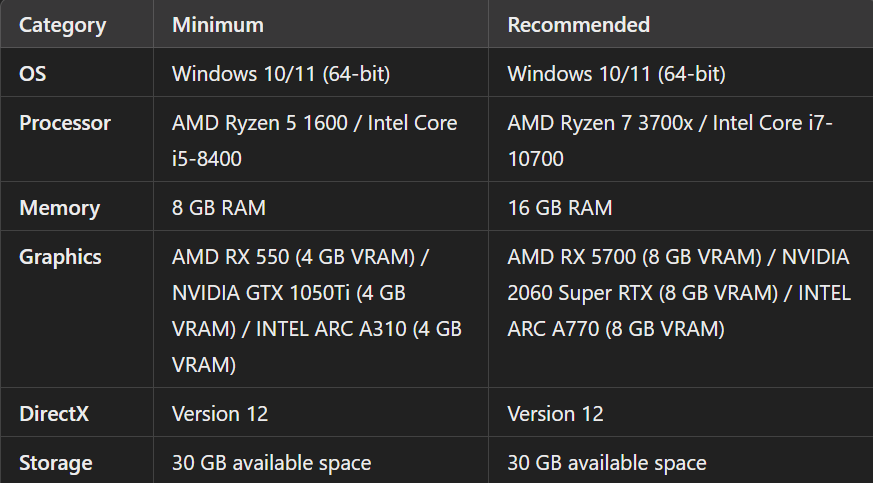The width and height of the screenshot is (873, 483).
Task: Click the 16 GB RAM cell
Action: [560, 208]
